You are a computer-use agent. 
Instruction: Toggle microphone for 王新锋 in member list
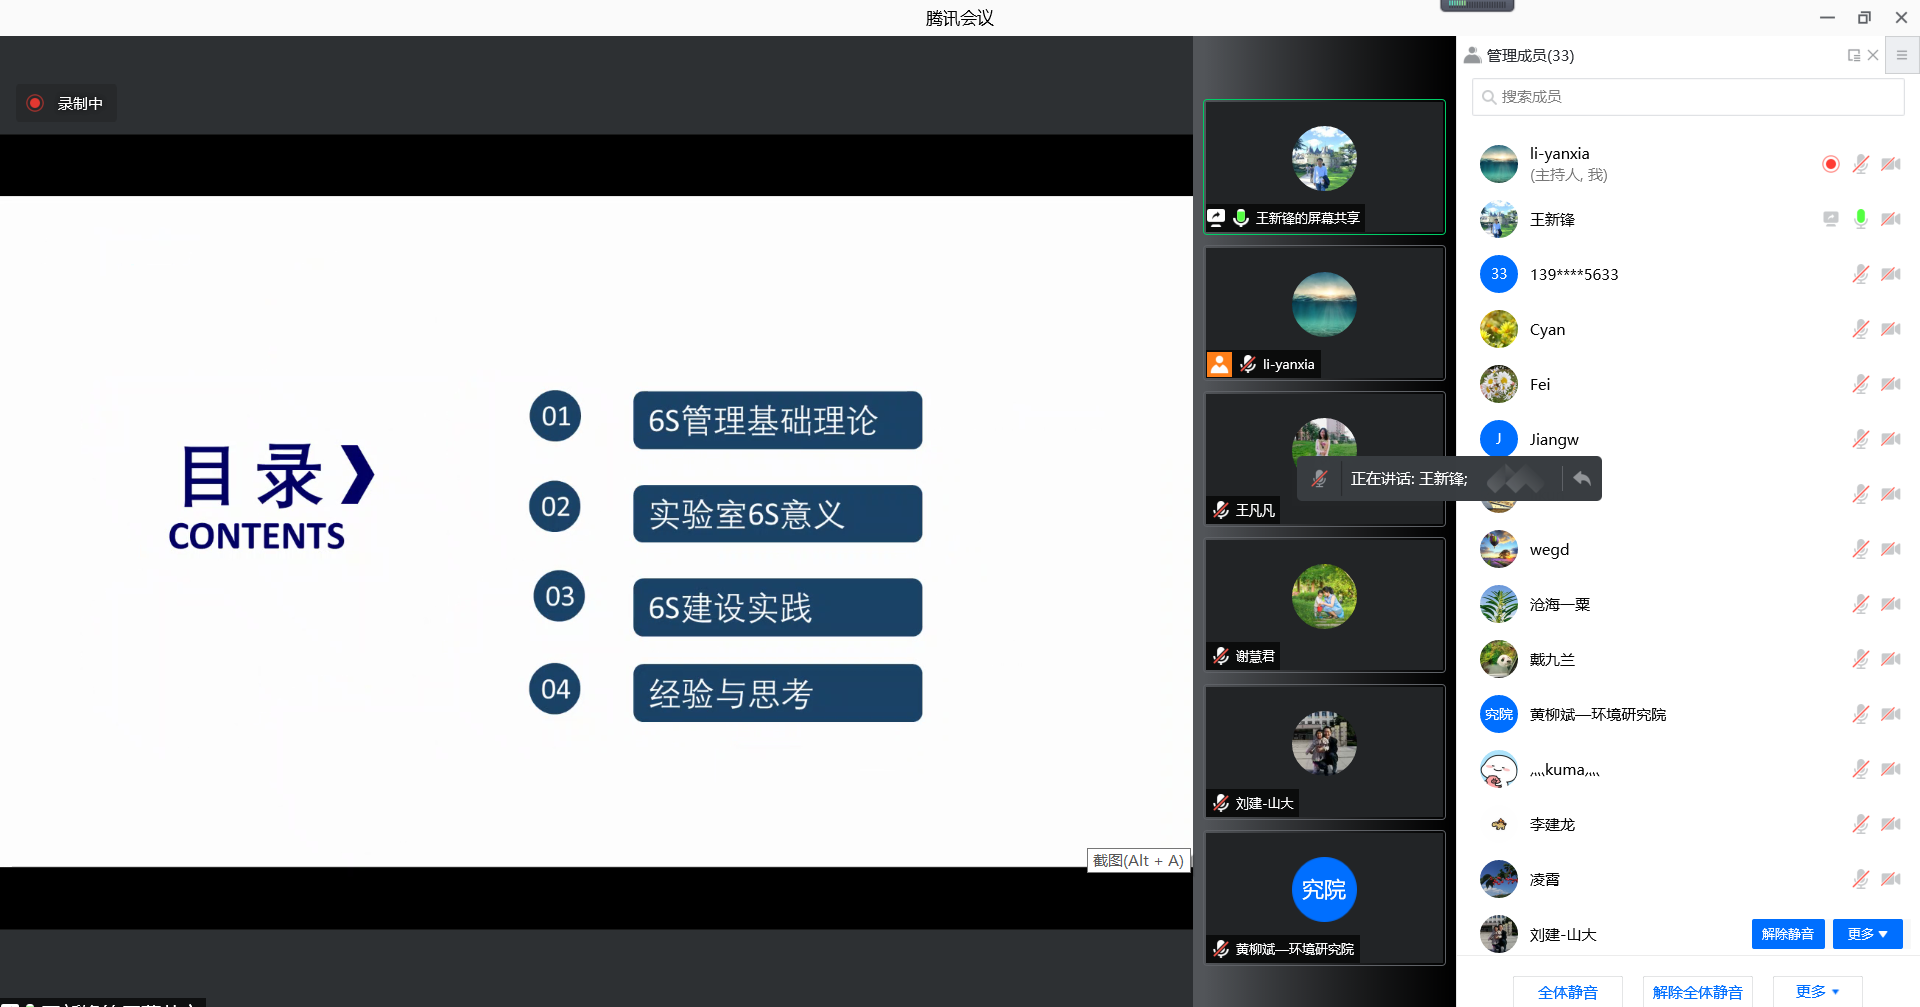pyautogui.click(x=1860, y=219)
